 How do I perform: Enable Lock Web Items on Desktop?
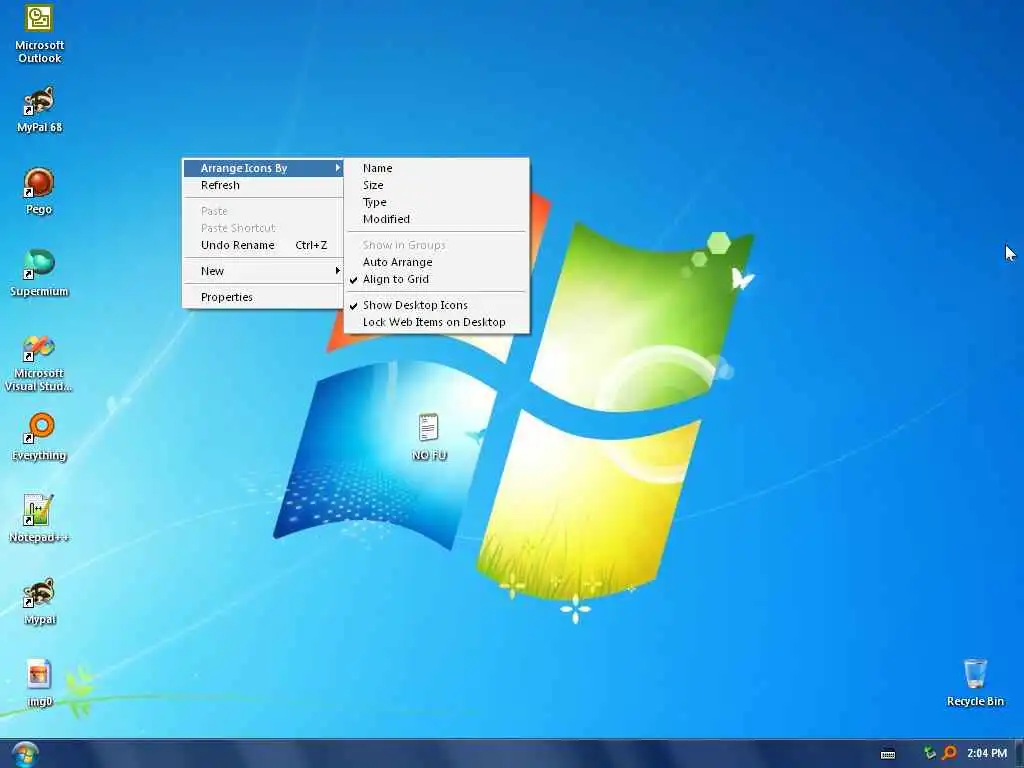coord(437,322)
